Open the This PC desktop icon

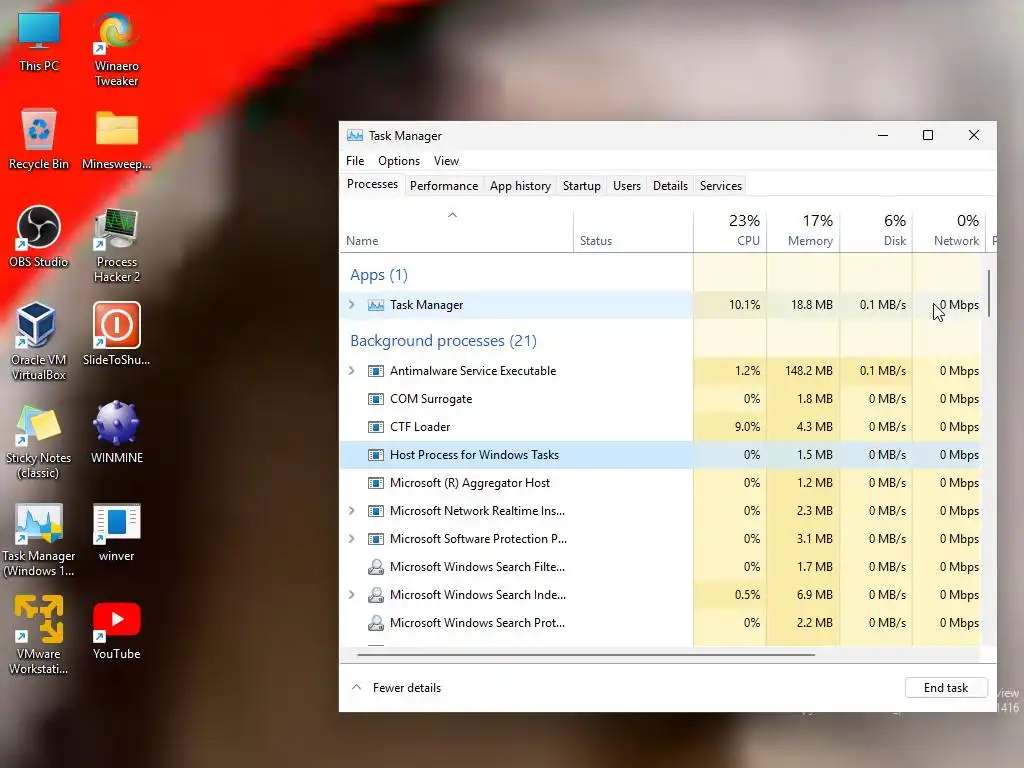[x=39, y=42]
